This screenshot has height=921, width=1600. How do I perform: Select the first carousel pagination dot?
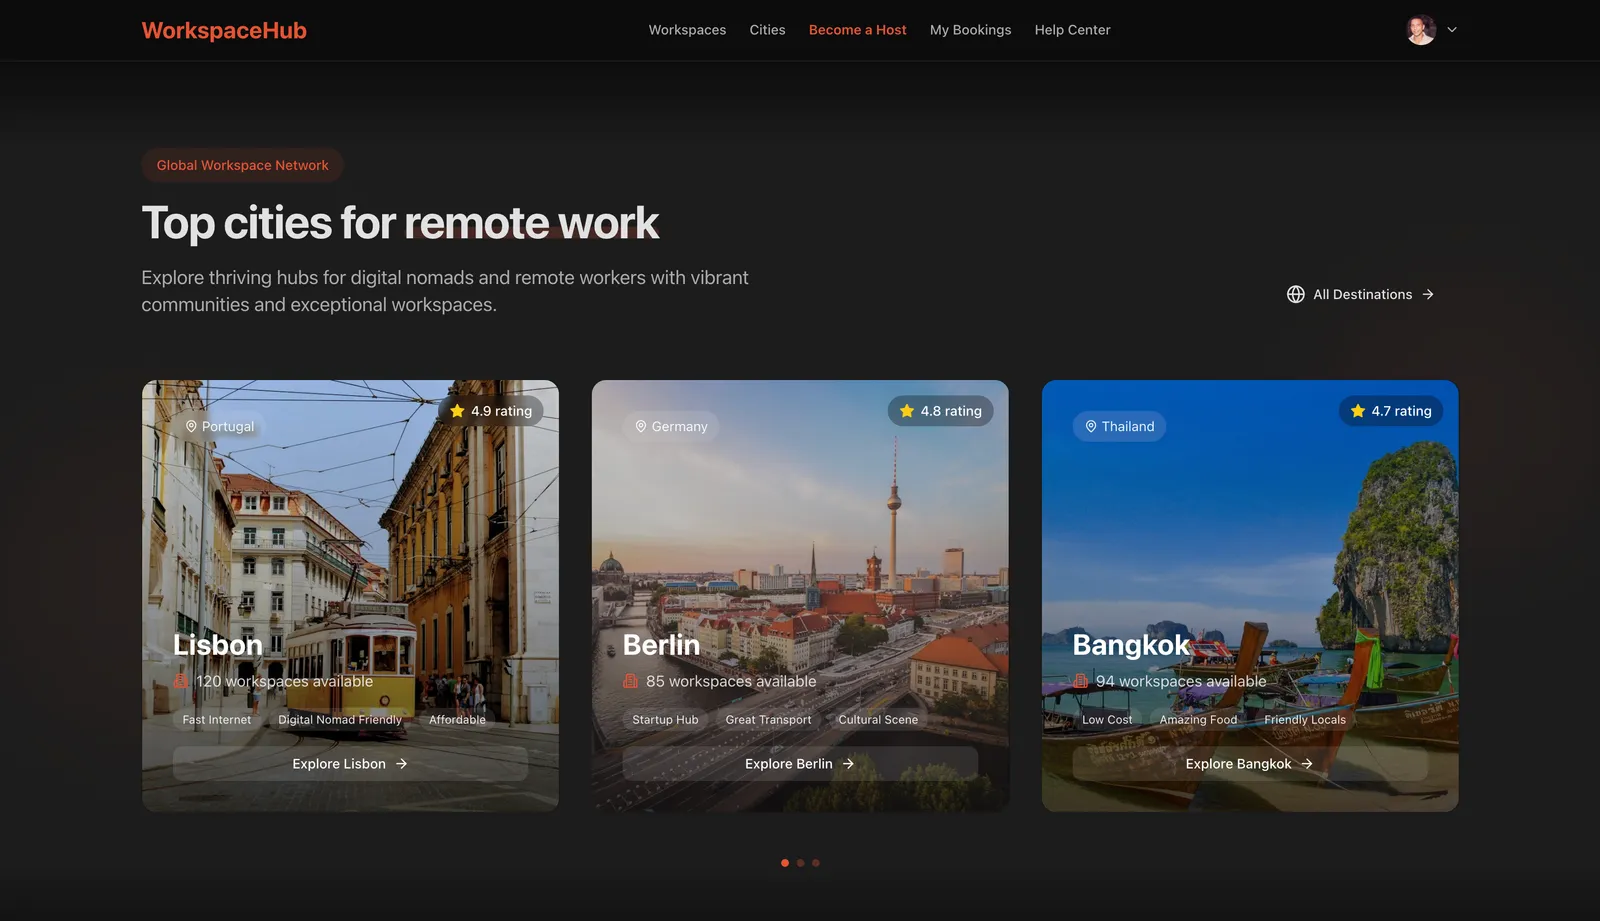(785, 863)
